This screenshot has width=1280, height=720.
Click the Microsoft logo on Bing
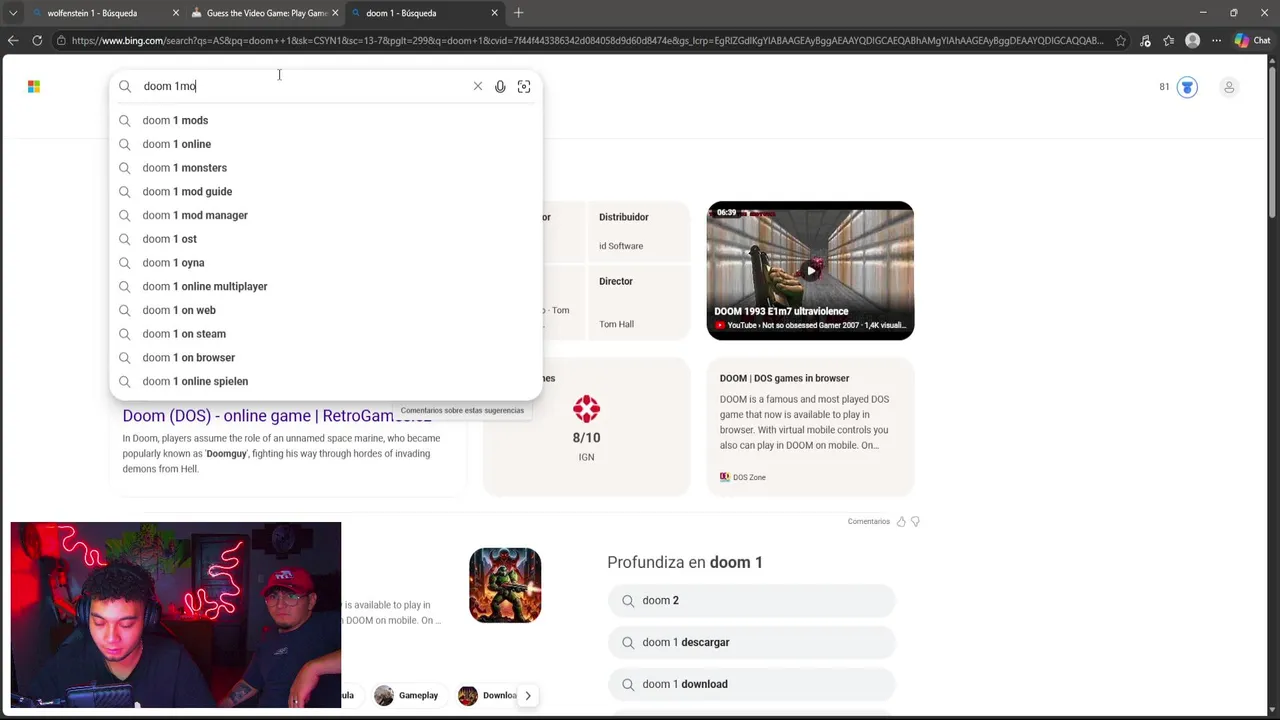34,87
